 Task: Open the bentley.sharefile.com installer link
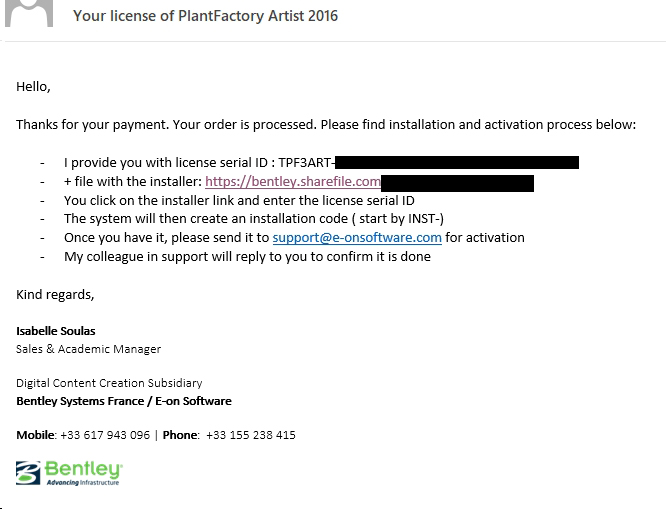pyautogui.click(x=293, y=181)
